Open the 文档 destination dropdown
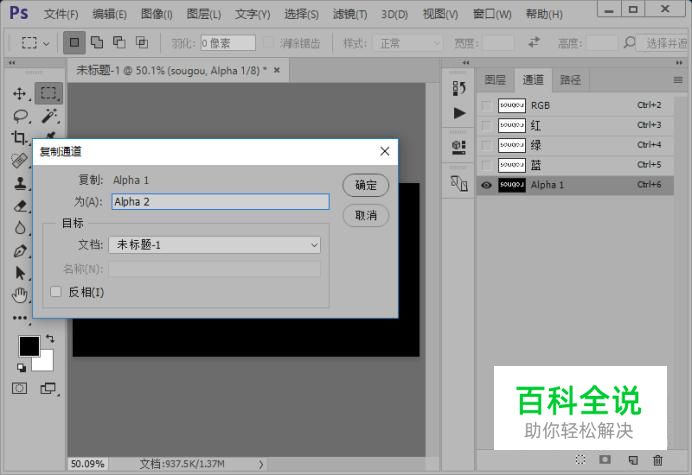The width and height of the screenshot is (692, 475). [x=214, y=245]
